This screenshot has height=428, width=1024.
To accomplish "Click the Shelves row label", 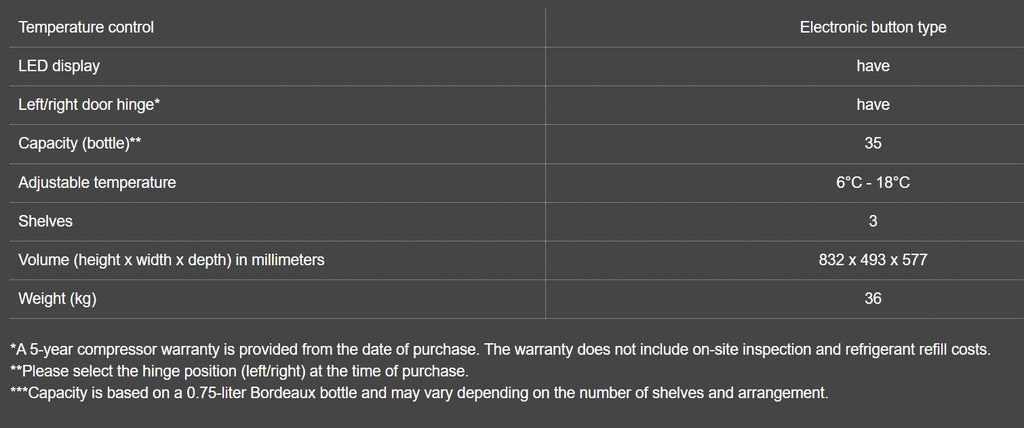I will click(x=46, y=221).
